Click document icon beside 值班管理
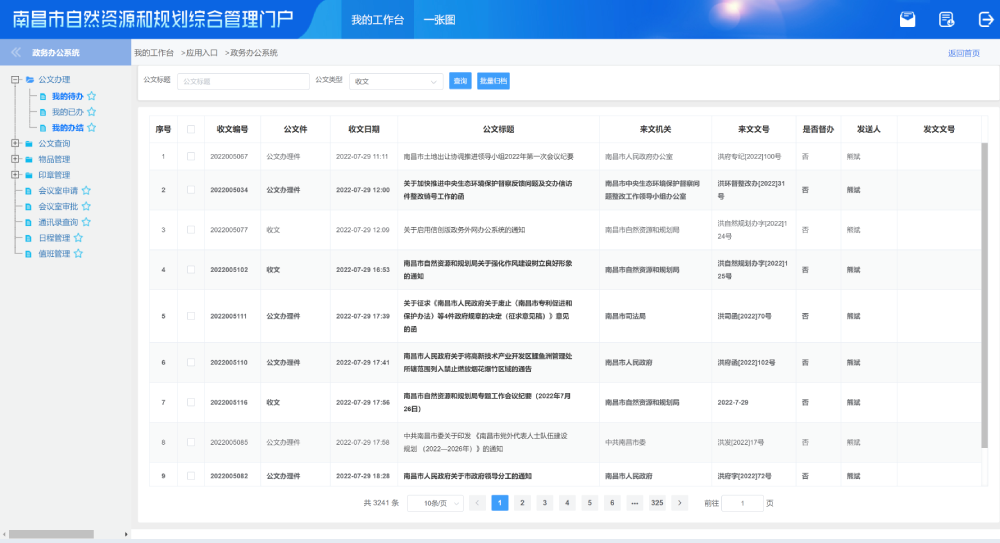 pyautogui.click(x=28, y=254)
